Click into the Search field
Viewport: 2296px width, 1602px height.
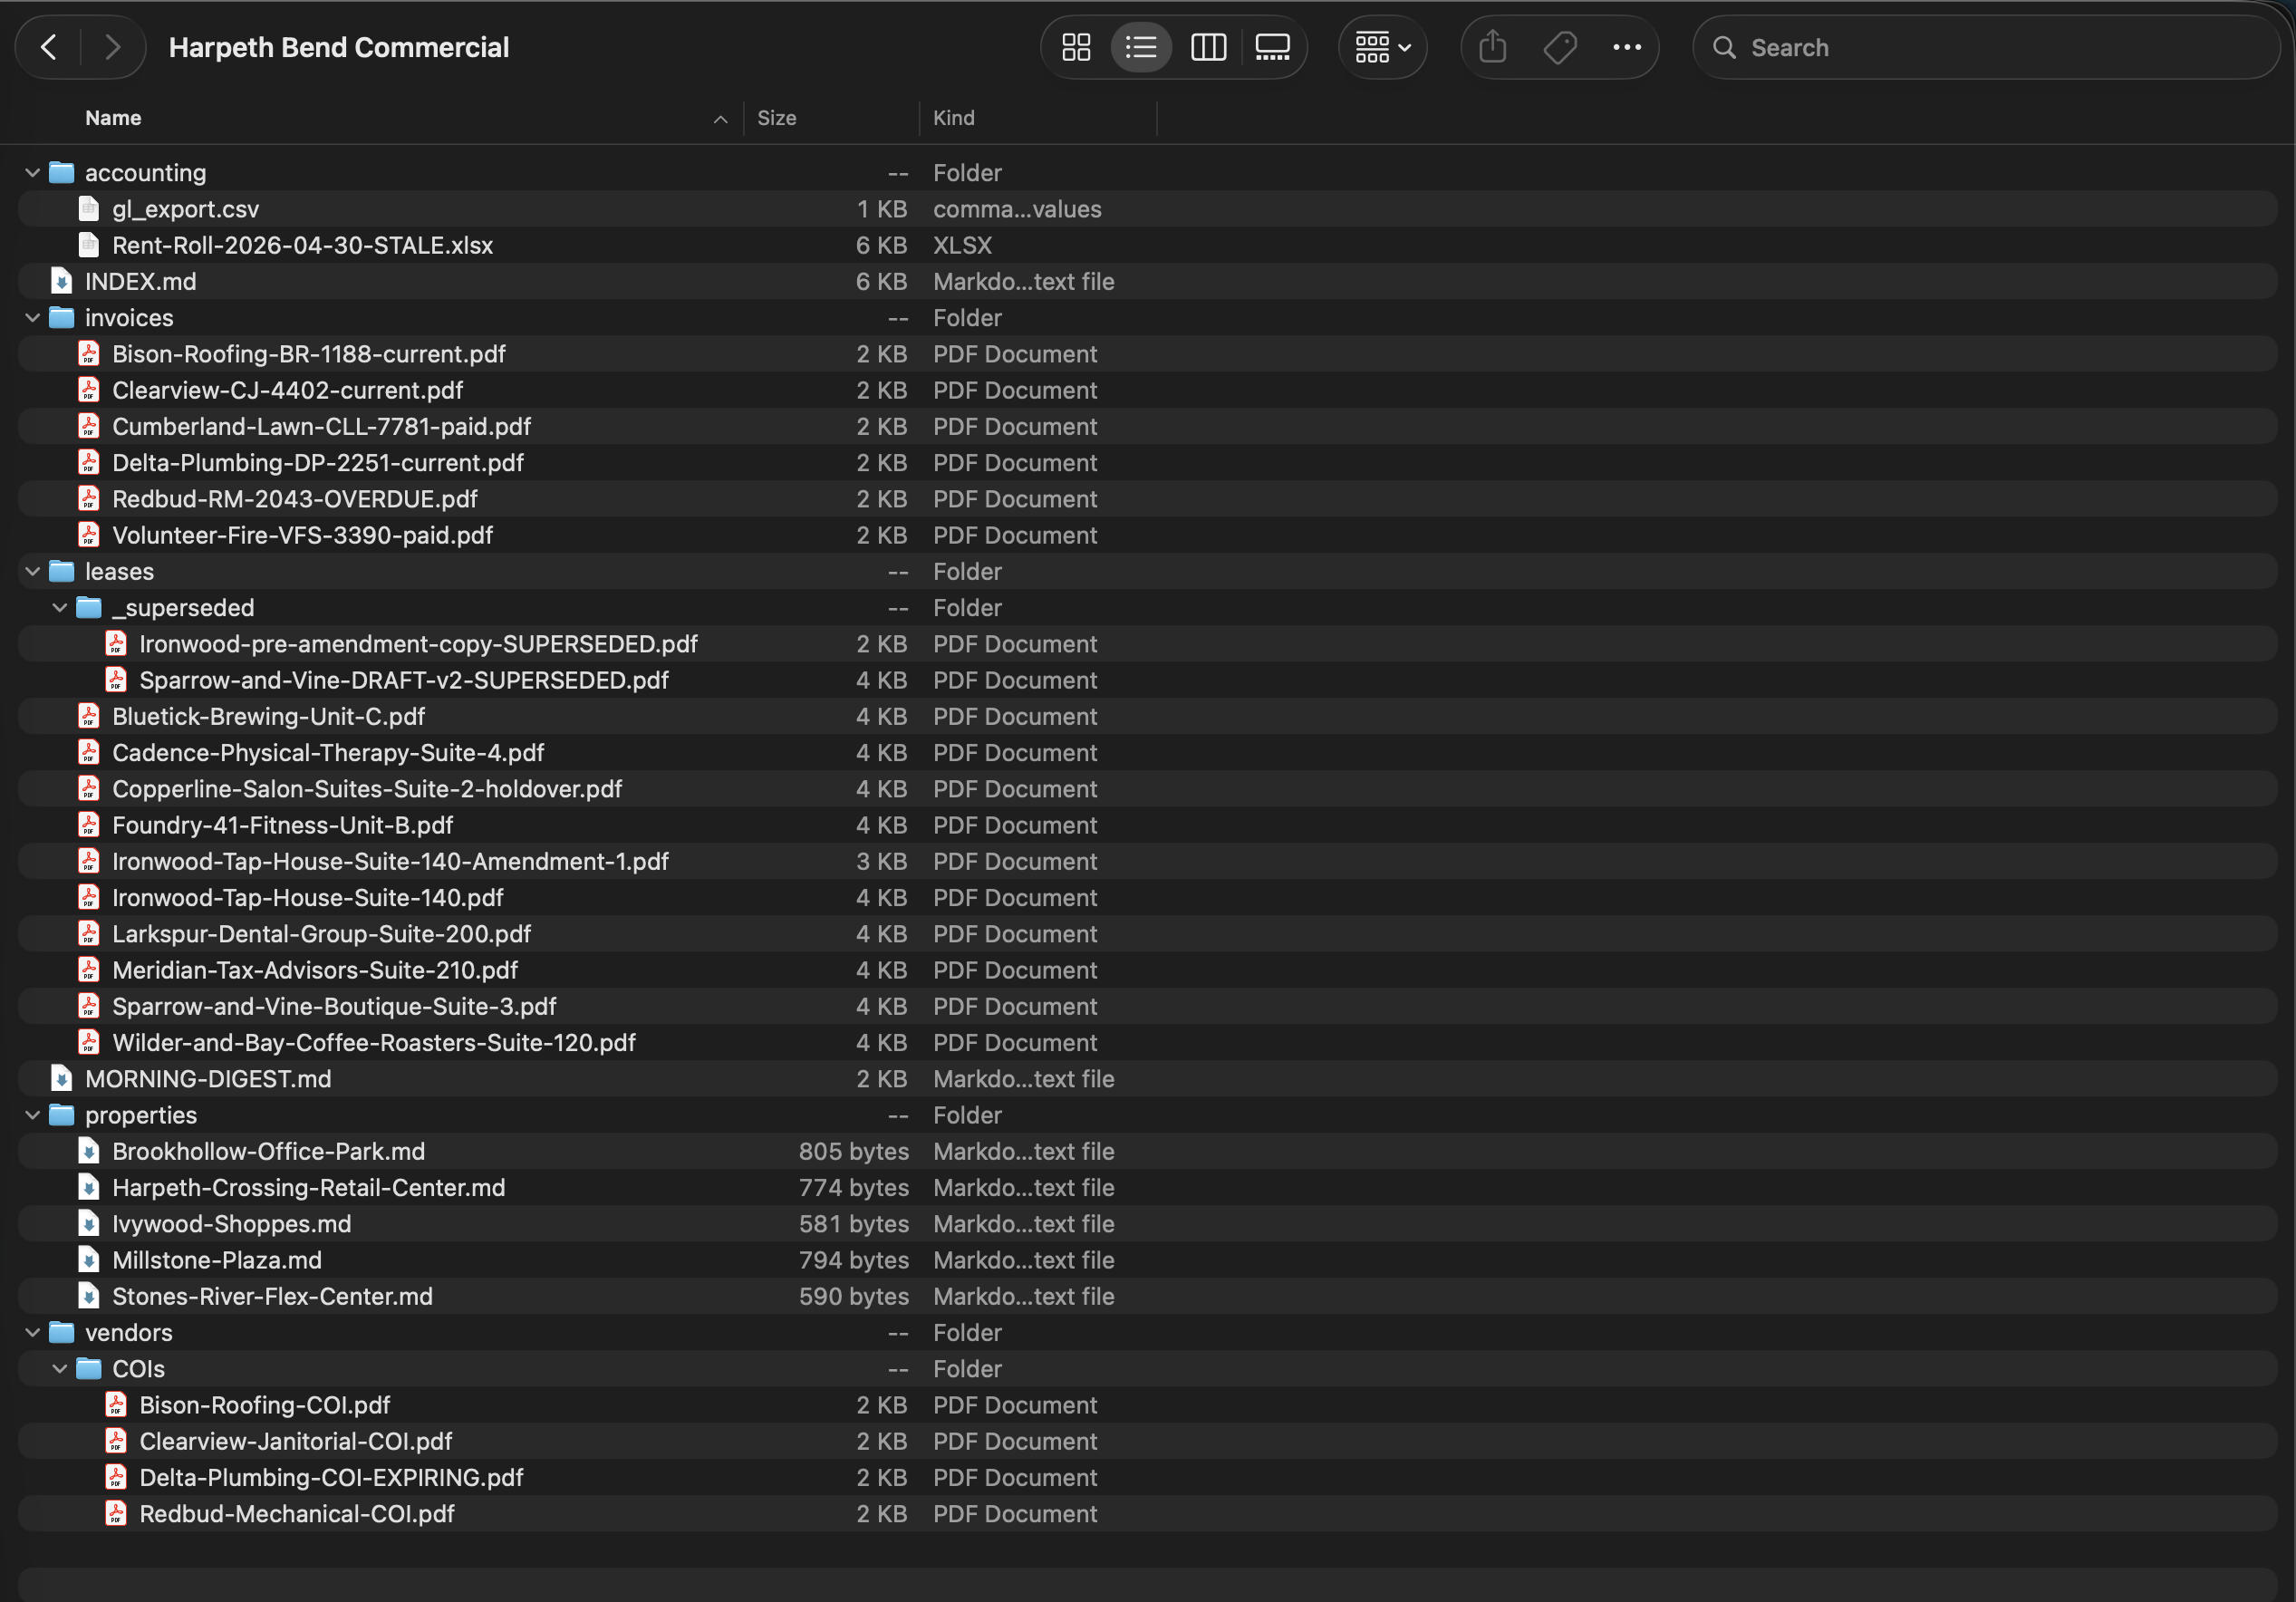click(x=1985, y=47)
